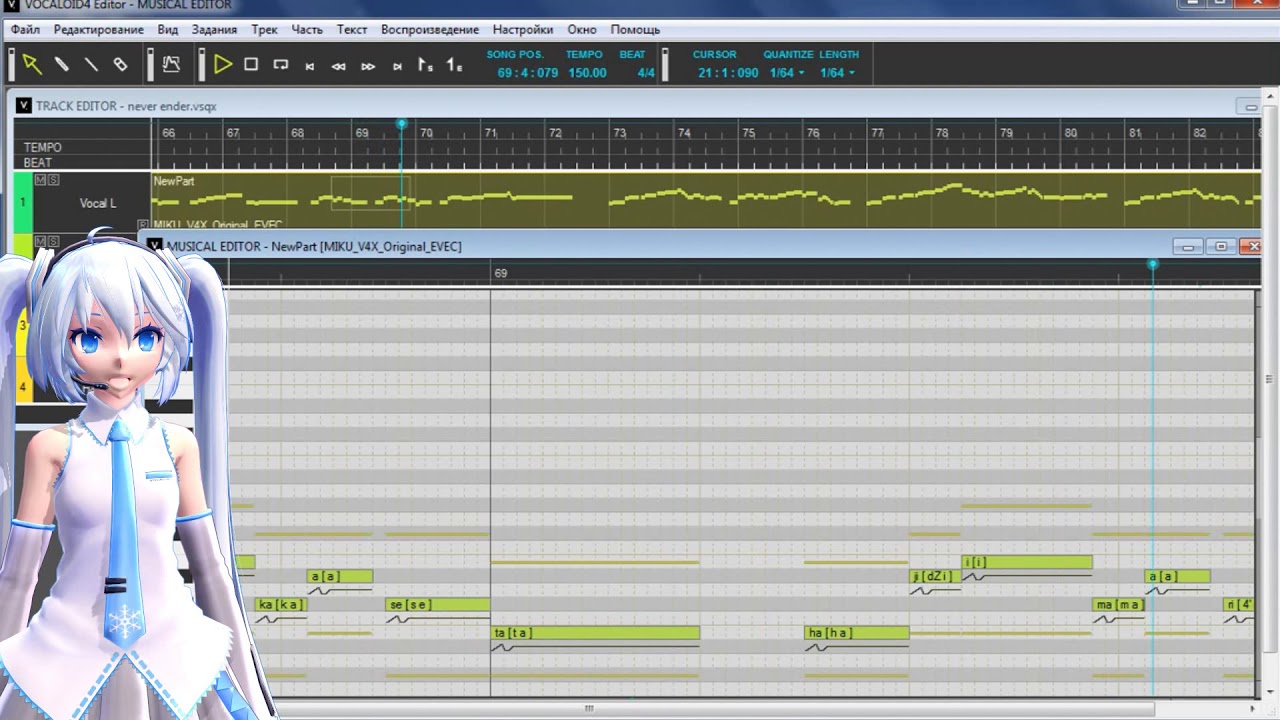Select the Vocal L track name
The width and height of the screenshot is (1280, 720).
(98, 203)
